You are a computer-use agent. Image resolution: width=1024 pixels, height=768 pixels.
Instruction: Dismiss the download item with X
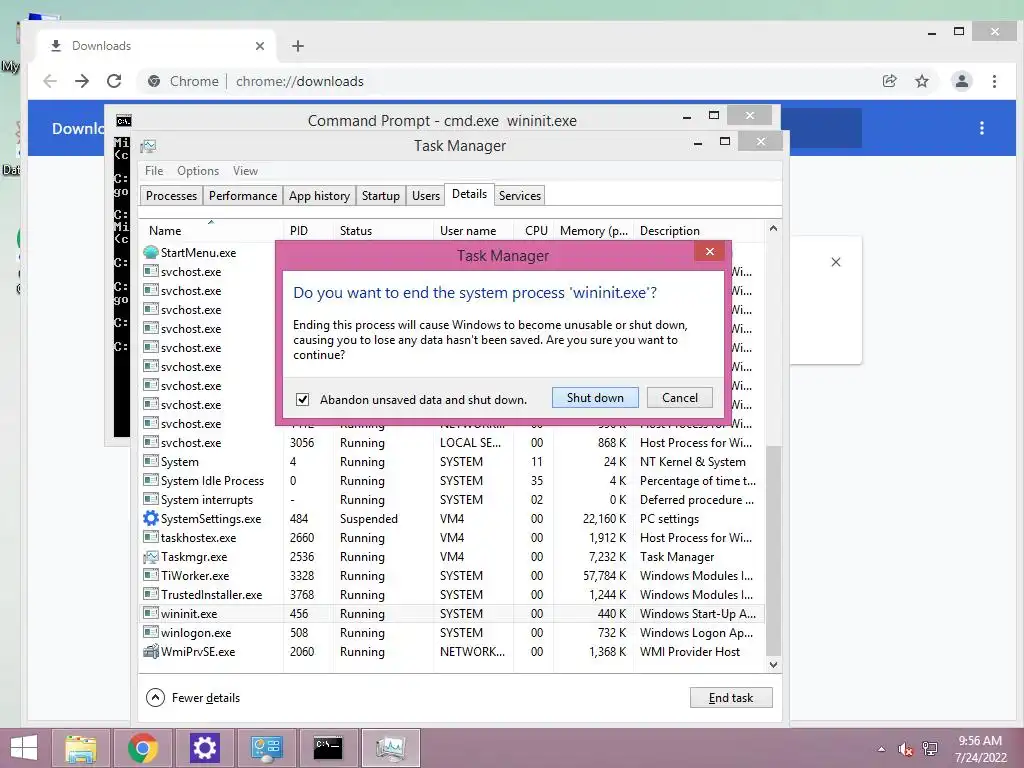click(x=836, y=262)
